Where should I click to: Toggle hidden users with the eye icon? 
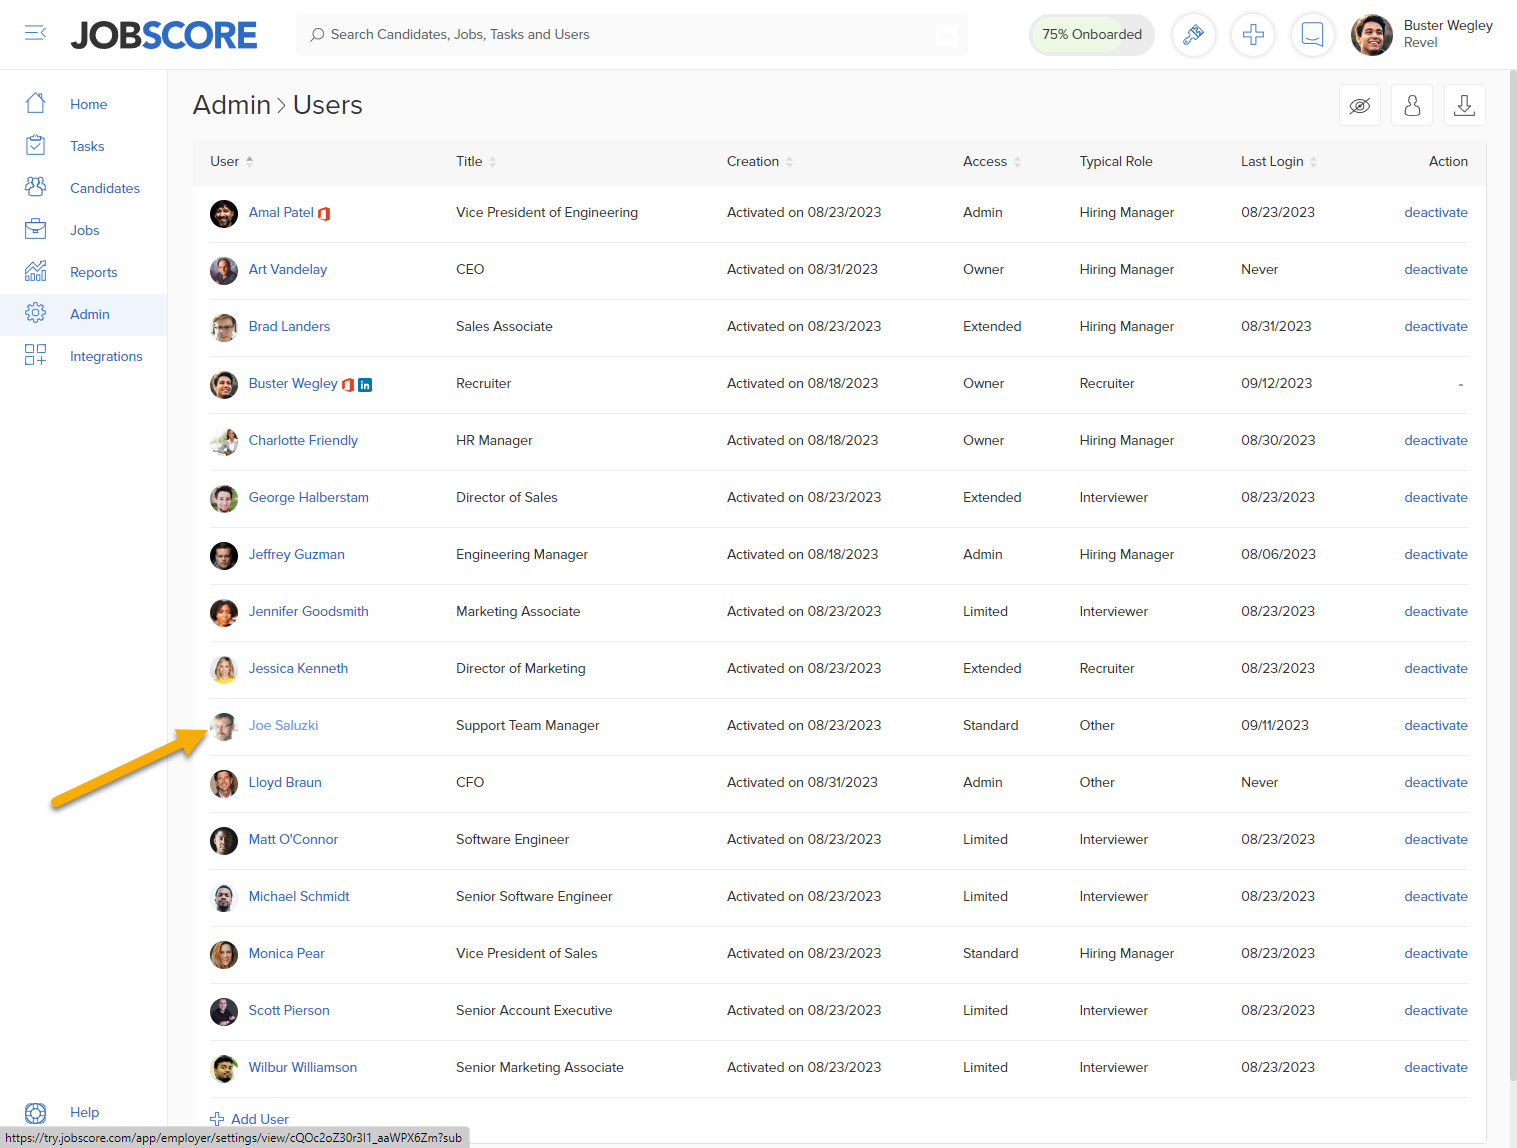pyautogui.click(x=1360, y=105)
